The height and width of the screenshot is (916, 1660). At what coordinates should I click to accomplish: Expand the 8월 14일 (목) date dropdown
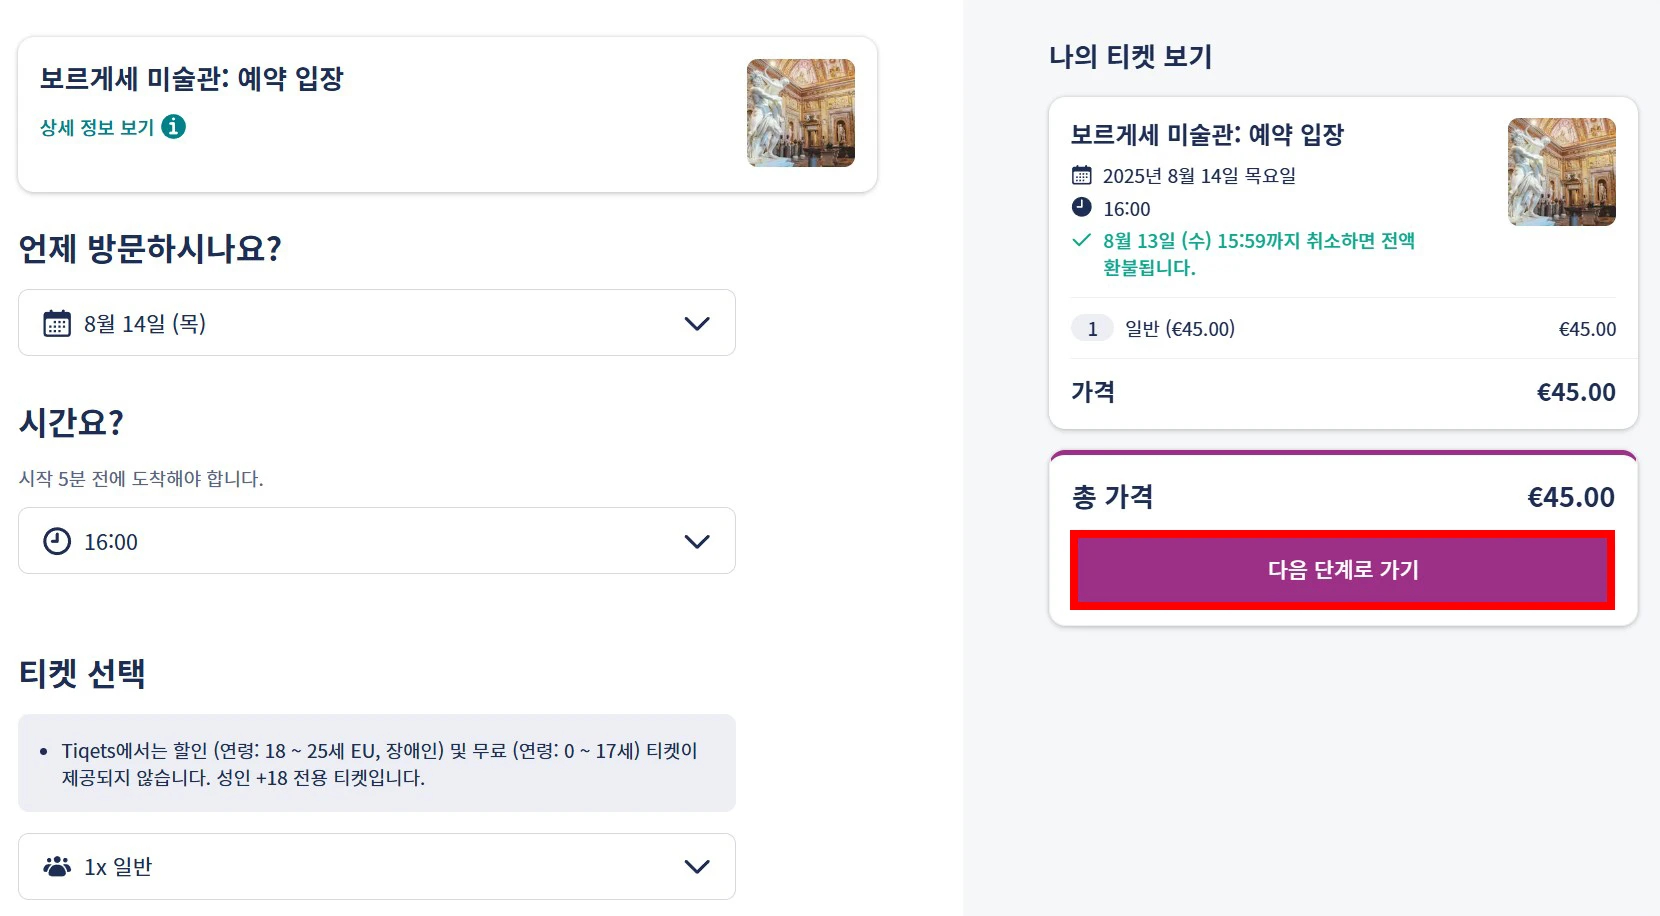point(376,323)
